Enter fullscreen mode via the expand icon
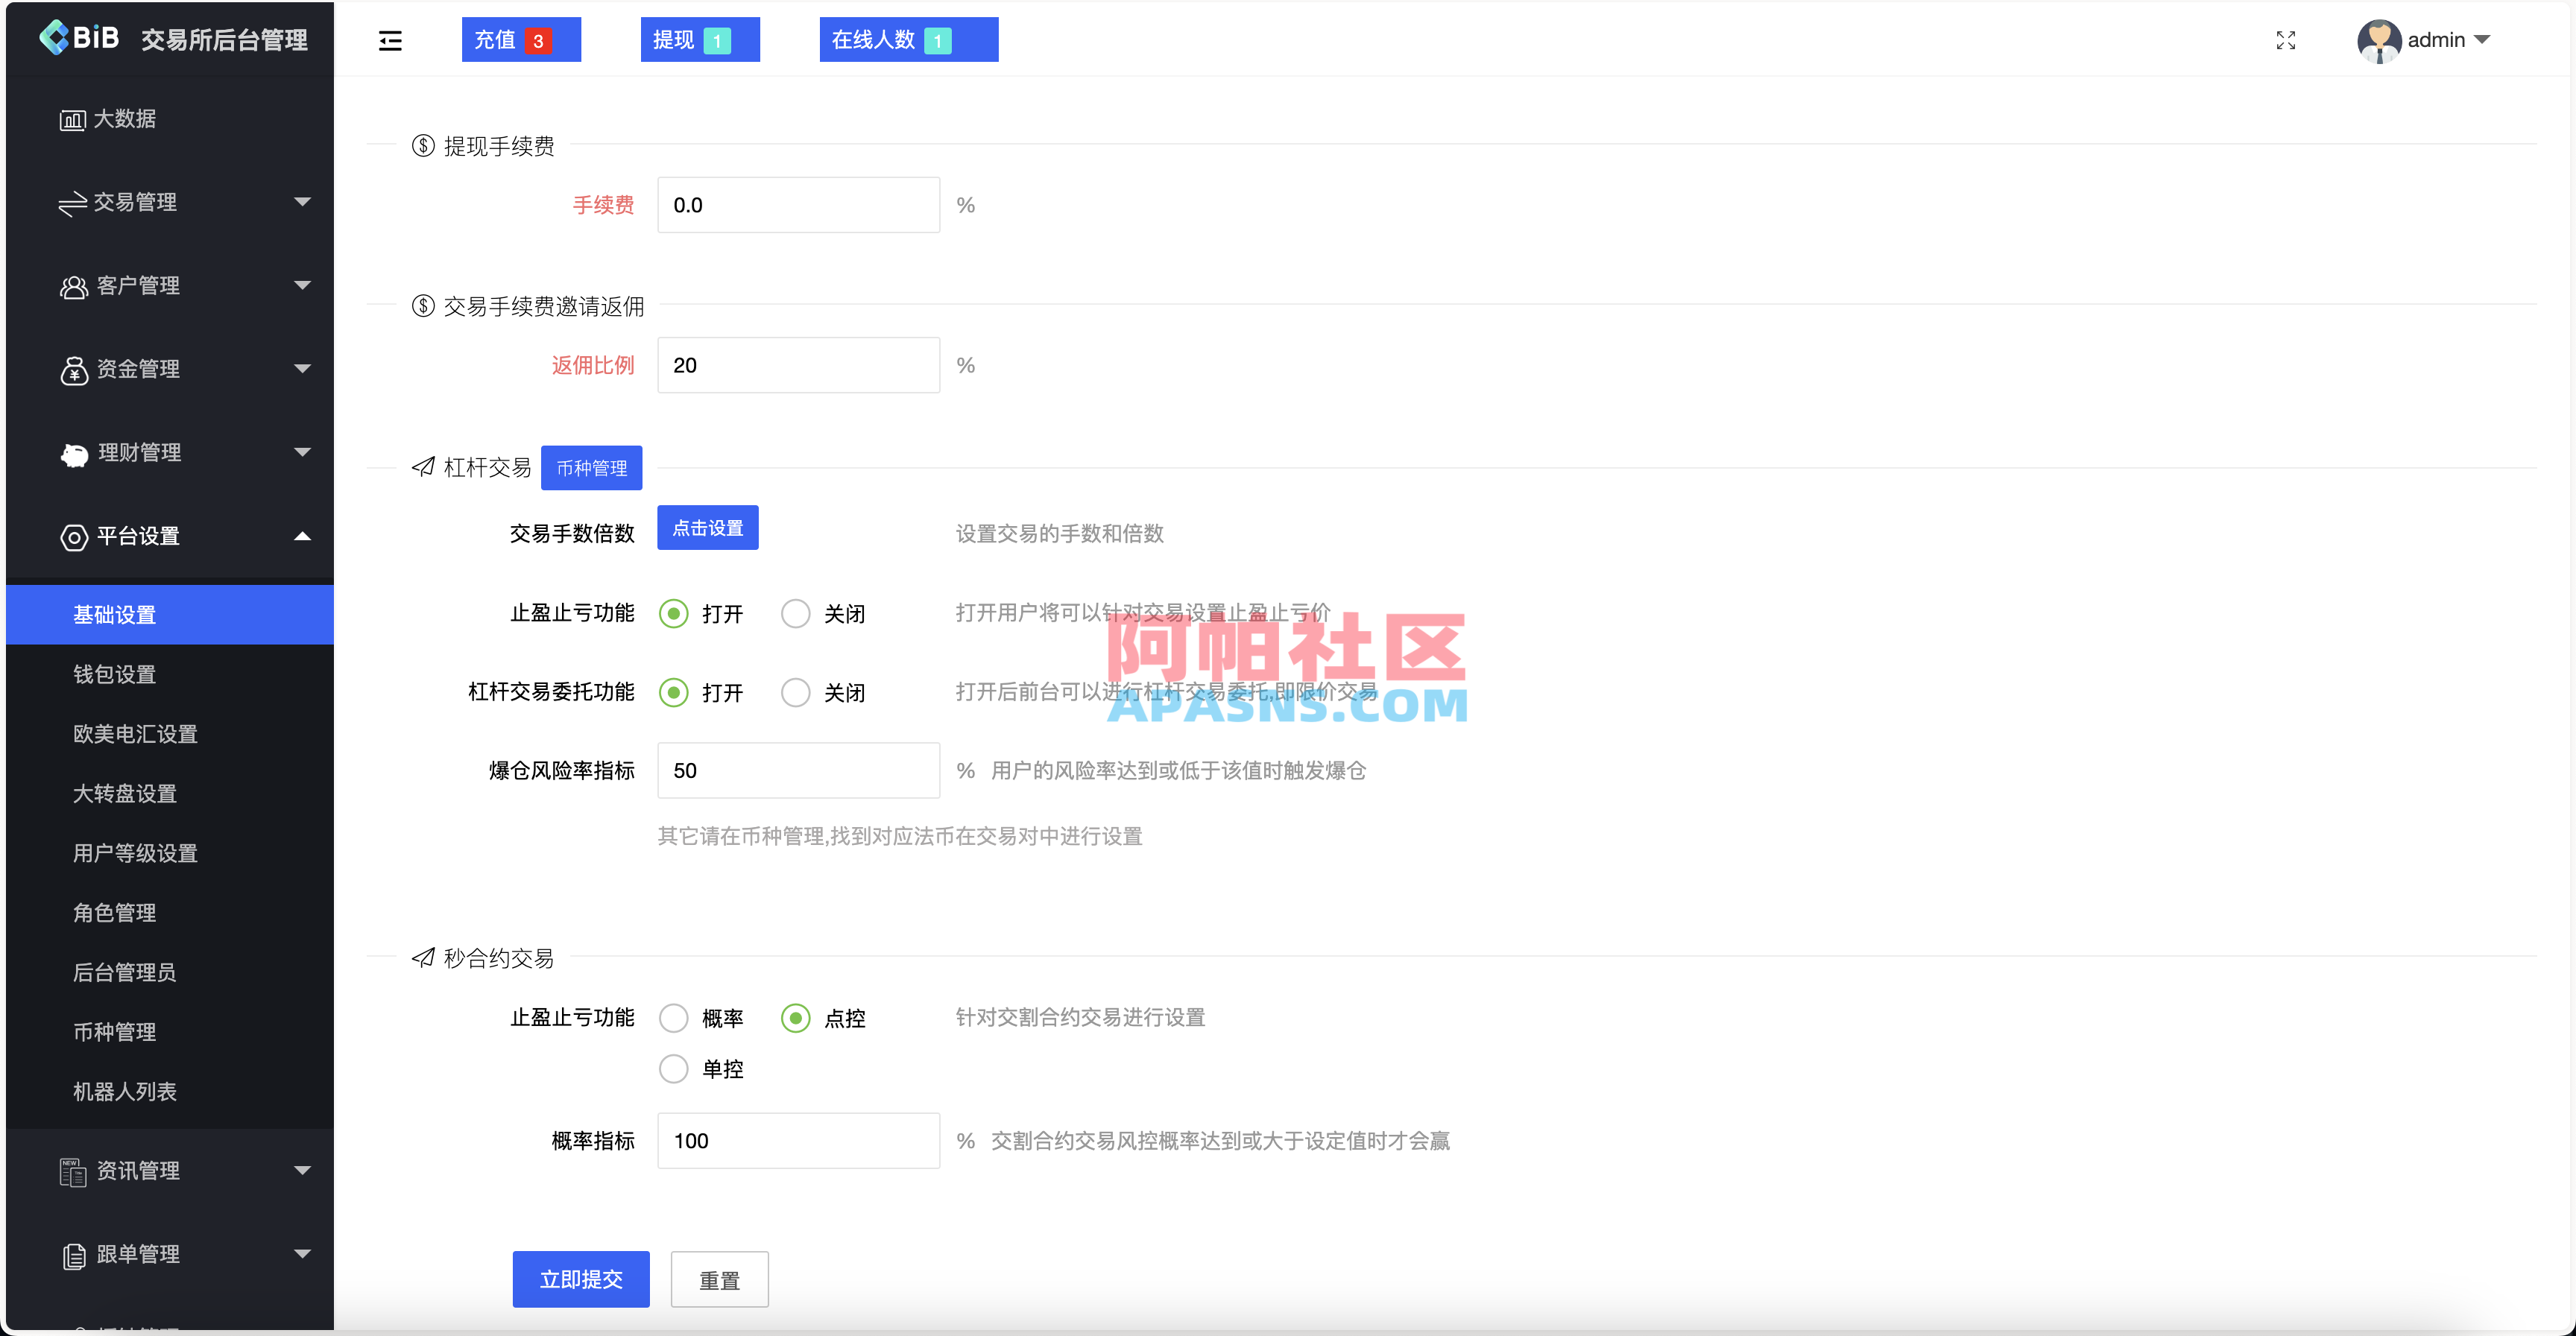Image resolution: width=2576 pixels, height=1336 pixels. [2286, 40]
